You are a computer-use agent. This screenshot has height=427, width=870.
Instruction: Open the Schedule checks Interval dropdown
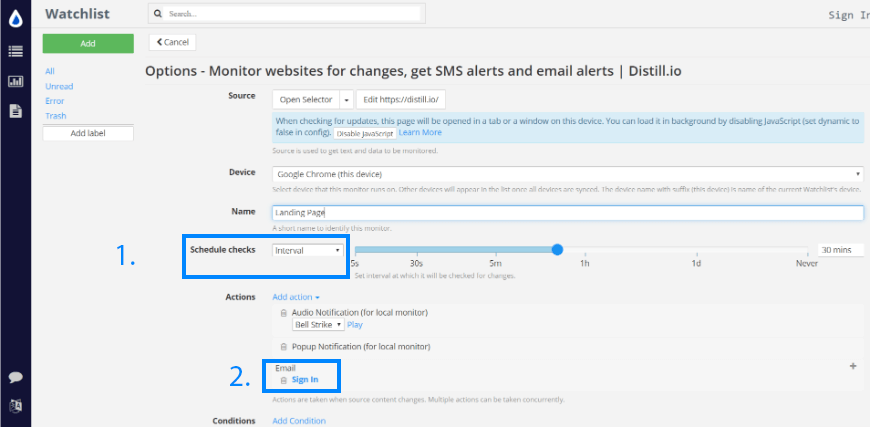(x=308, y=250)
